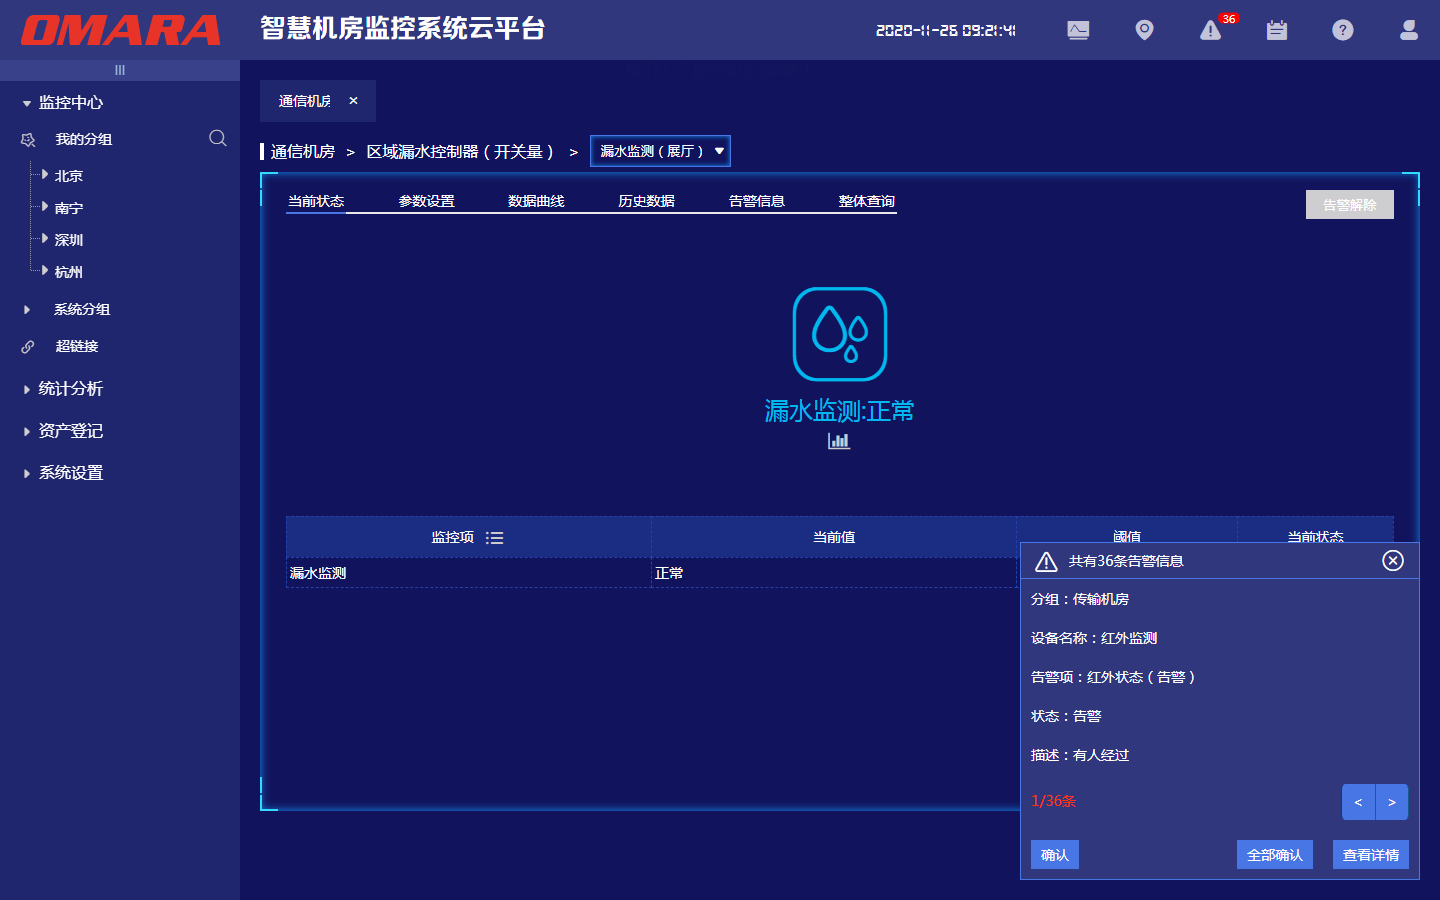Open the user profile icon

click(x=1408, y=30)
